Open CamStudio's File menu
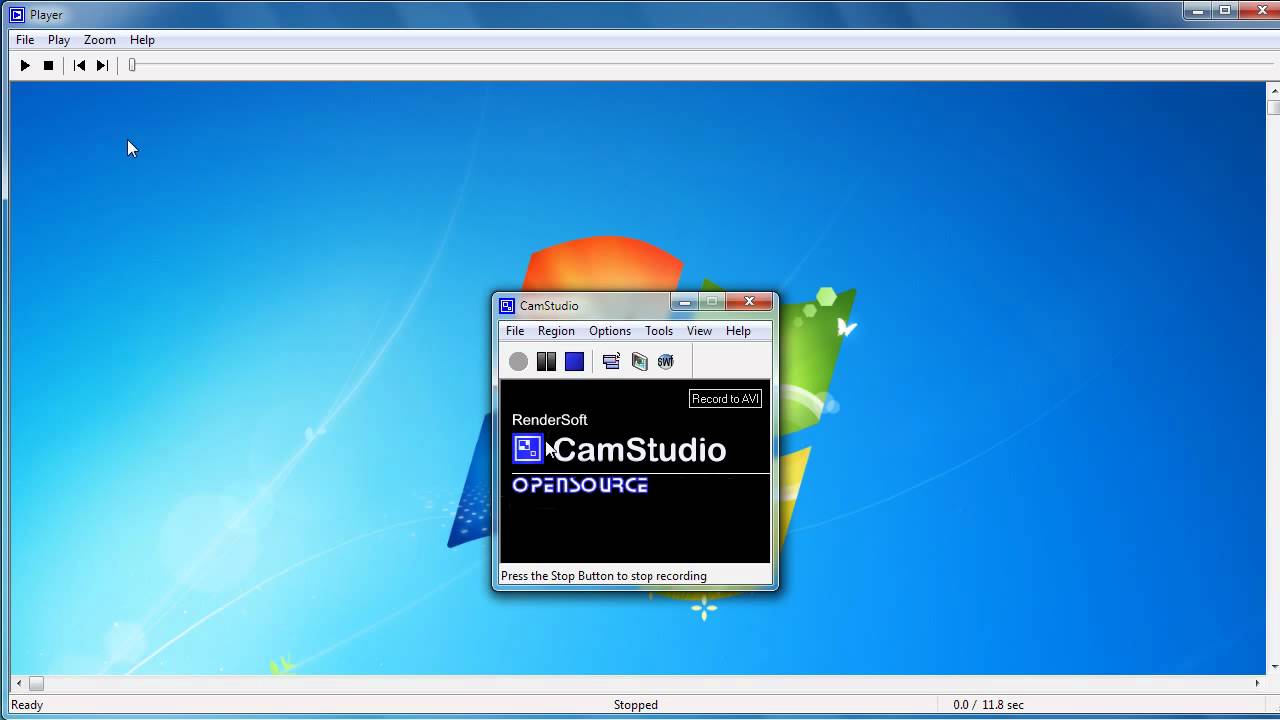 point(515,331)
